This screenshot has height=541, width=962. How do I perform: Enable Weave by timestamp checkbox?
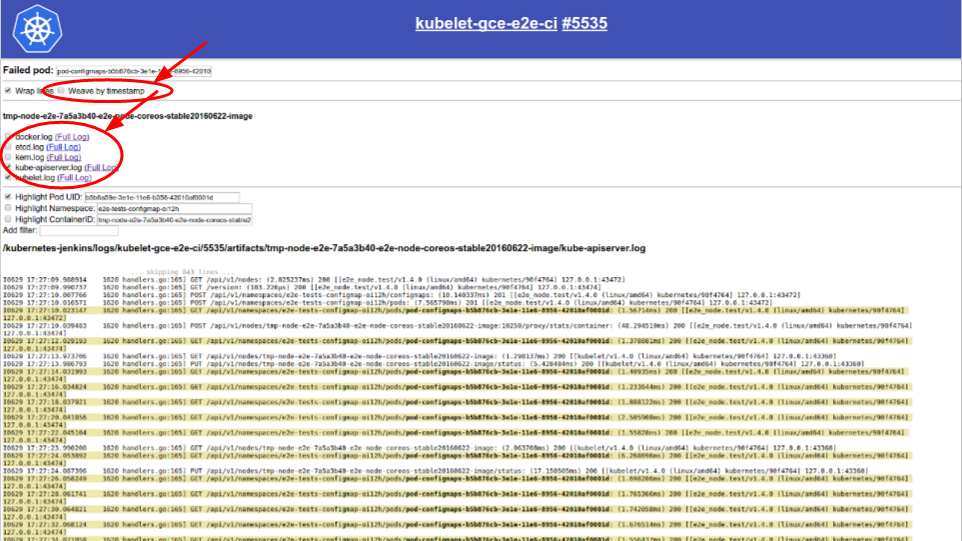(x=61, y=91)
